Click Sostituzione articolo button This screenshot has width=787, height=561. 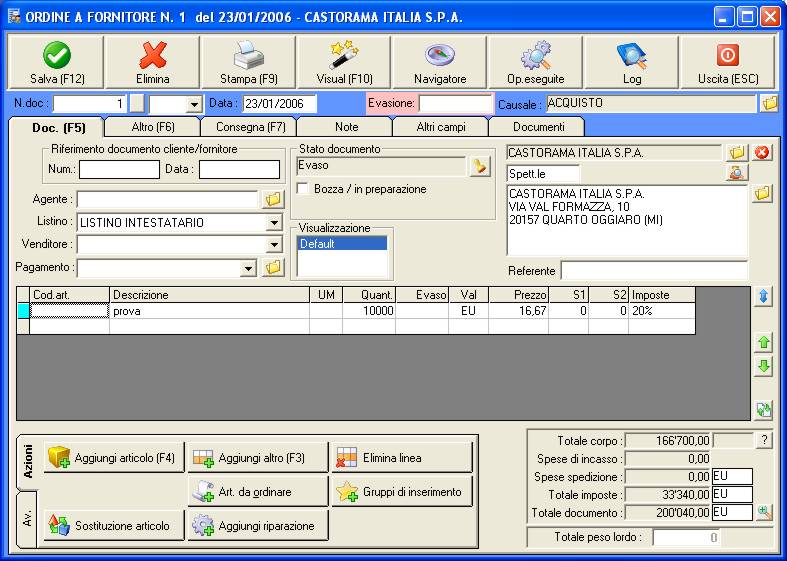click(x=114, y=526)
